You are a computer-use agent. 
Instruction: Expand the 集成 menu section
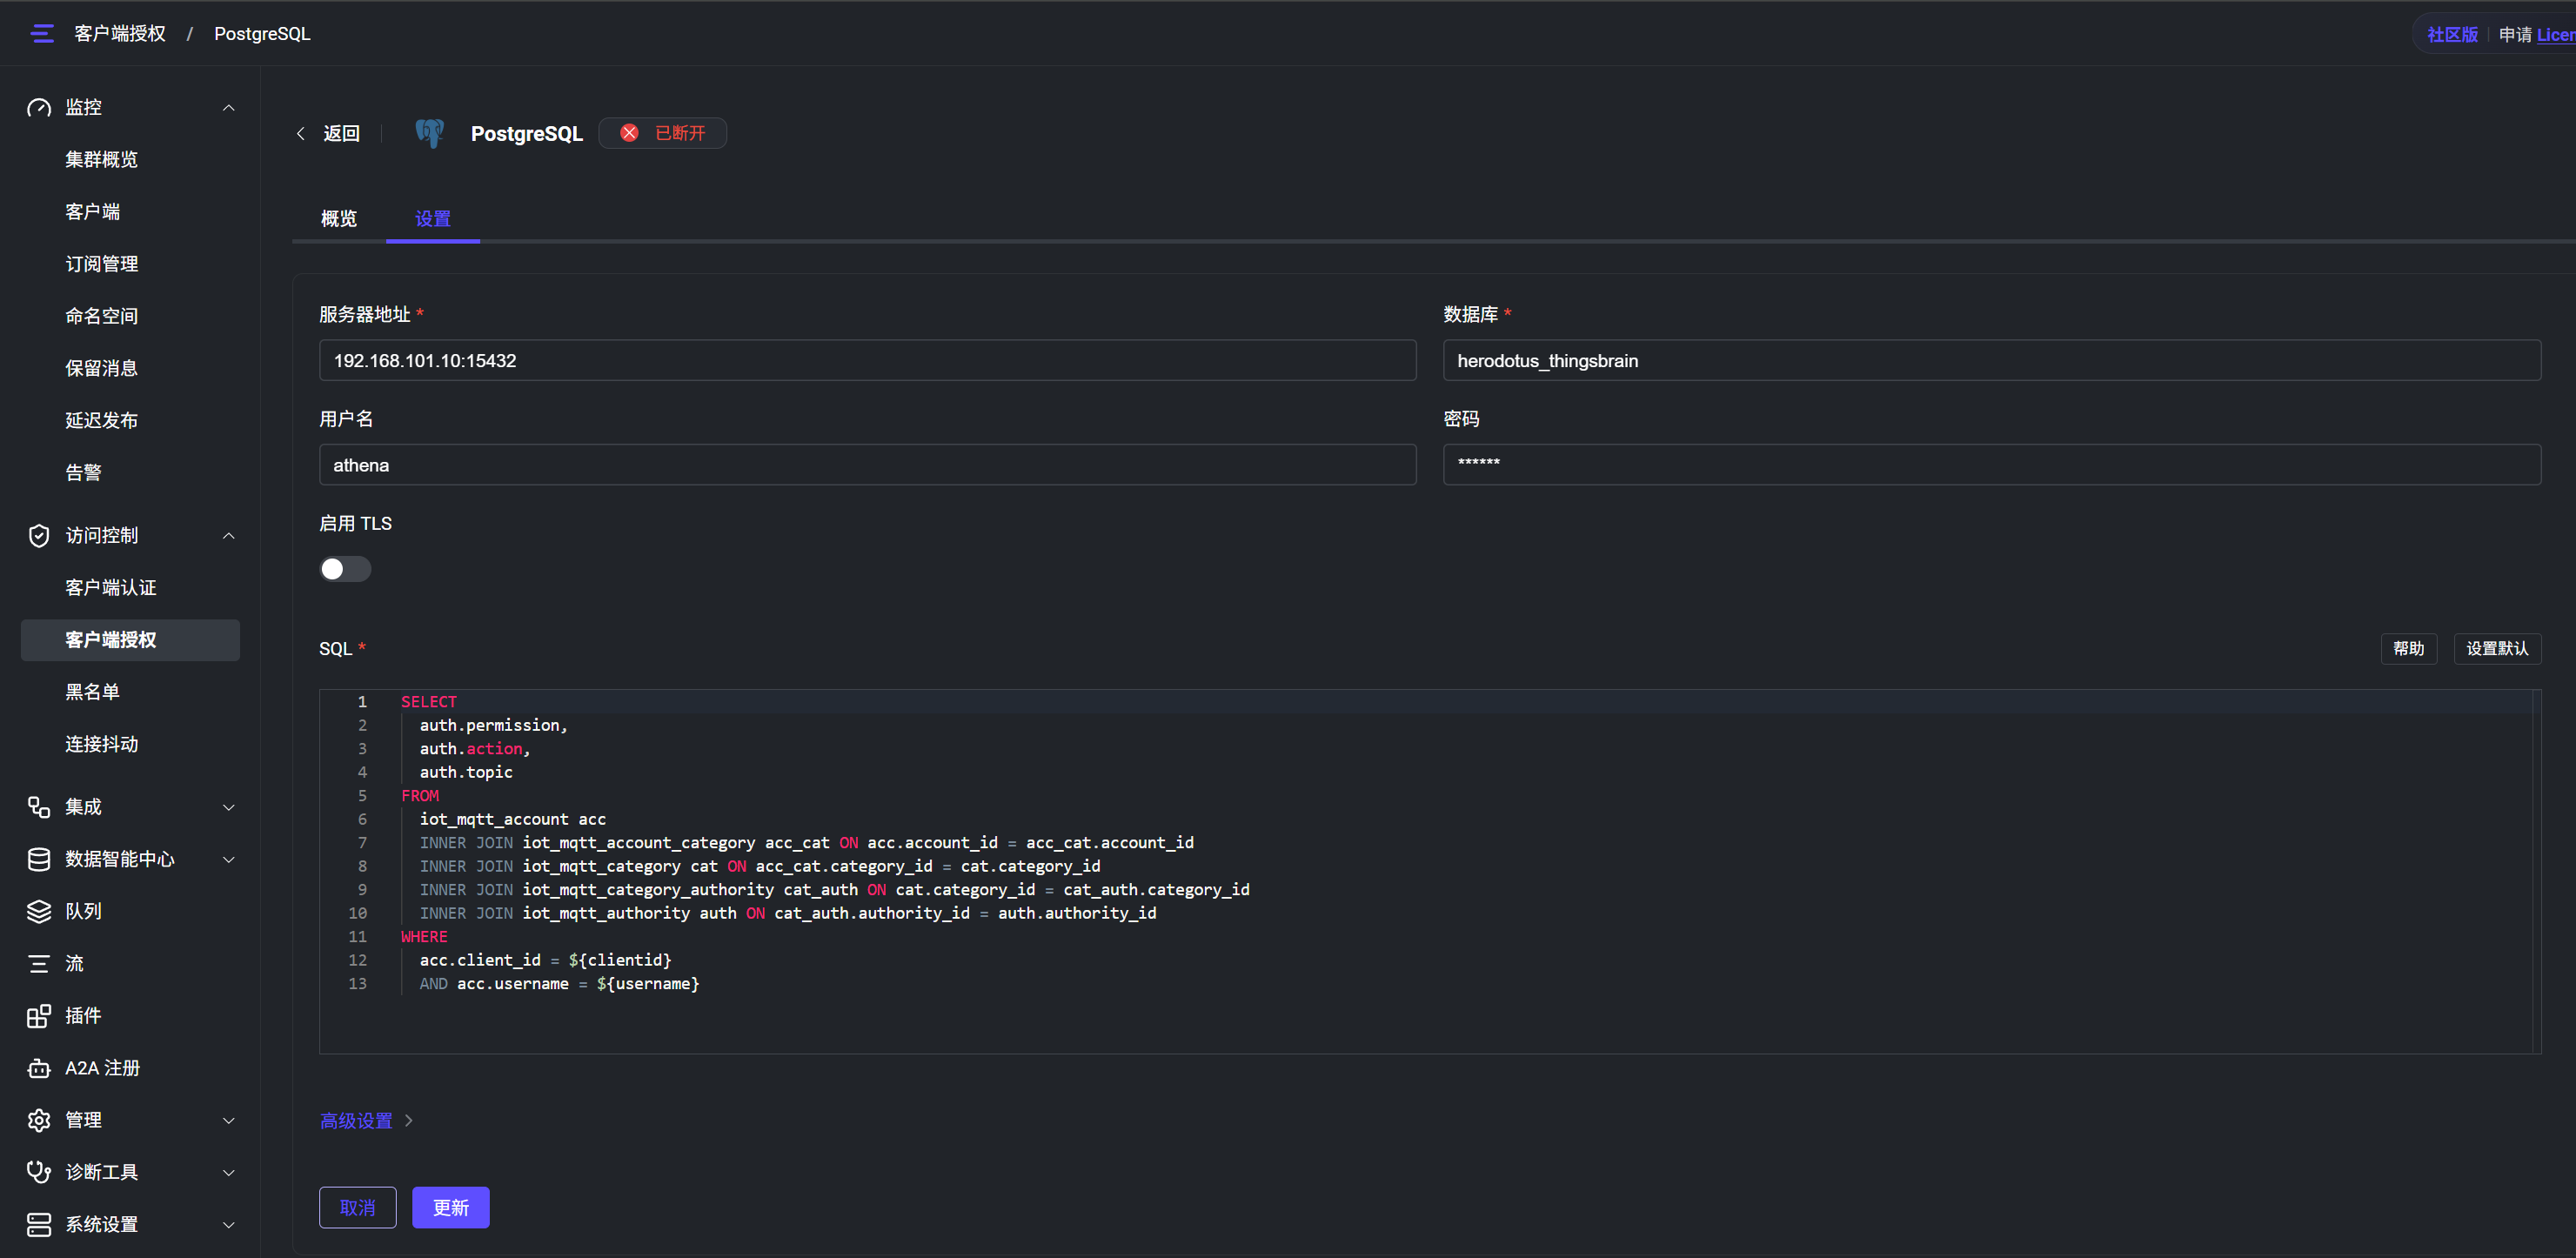point(229,807)
